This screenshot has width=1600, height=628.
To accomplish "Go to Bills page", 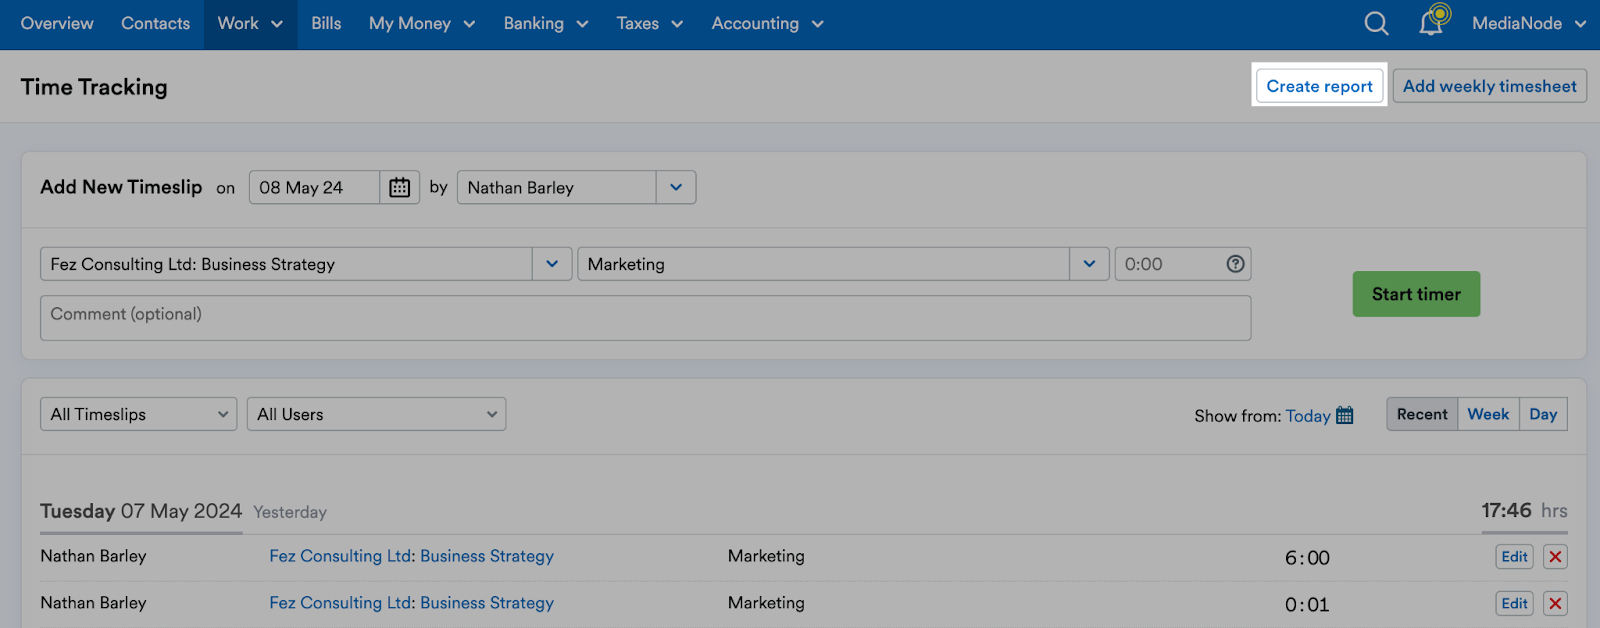I will click(326, 24).
